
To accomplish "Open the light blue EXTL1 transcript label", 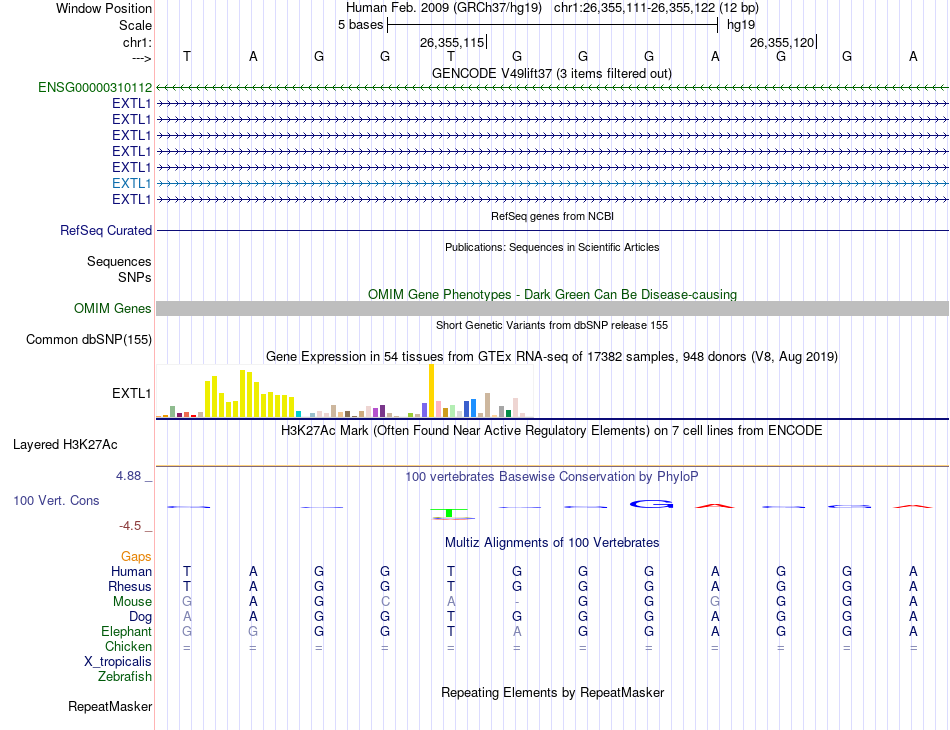I will [131, 183].
